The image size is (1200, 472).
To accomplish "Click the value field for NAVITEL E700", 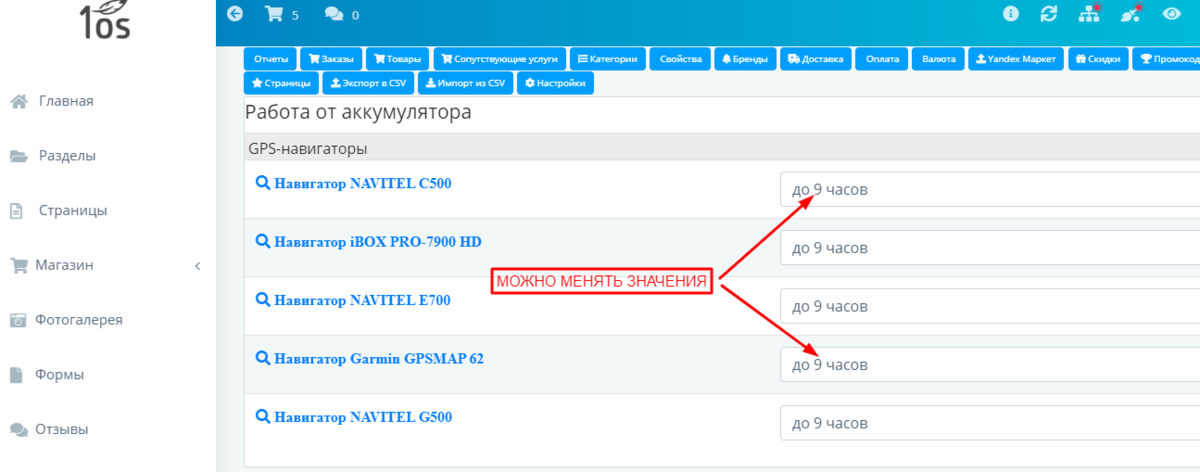I will [x=990, y=306].
